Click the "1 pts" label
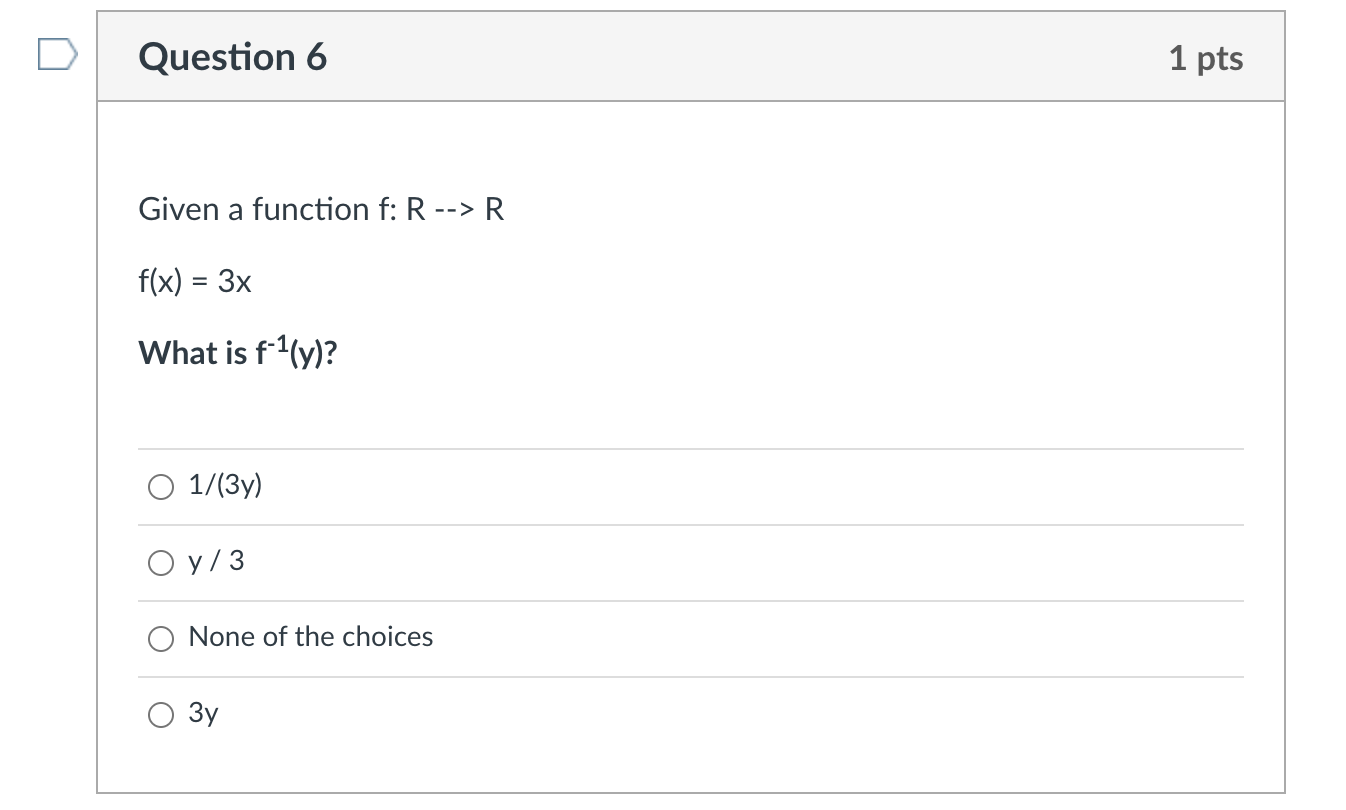Image resolution: width=1346 pixels, height=810 pixels. pyautogui.click(x=1207, y=58)
